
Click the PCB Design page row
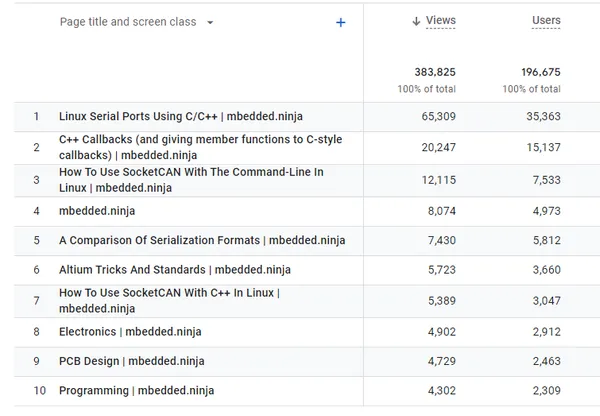131,361
